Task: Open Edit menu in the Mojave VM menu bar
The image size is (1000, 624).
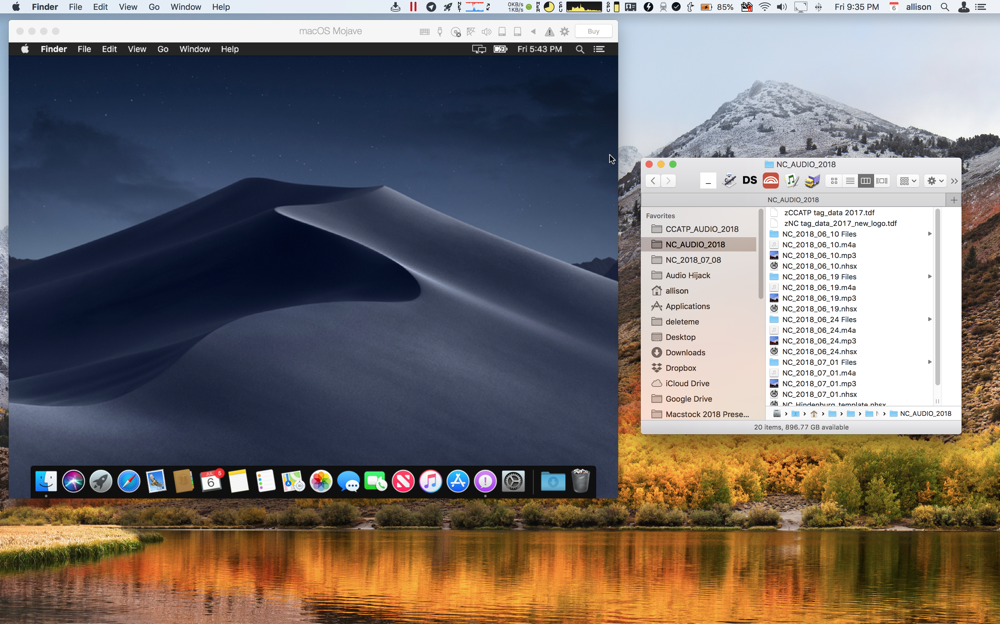Action: click(x=109, y=49)
